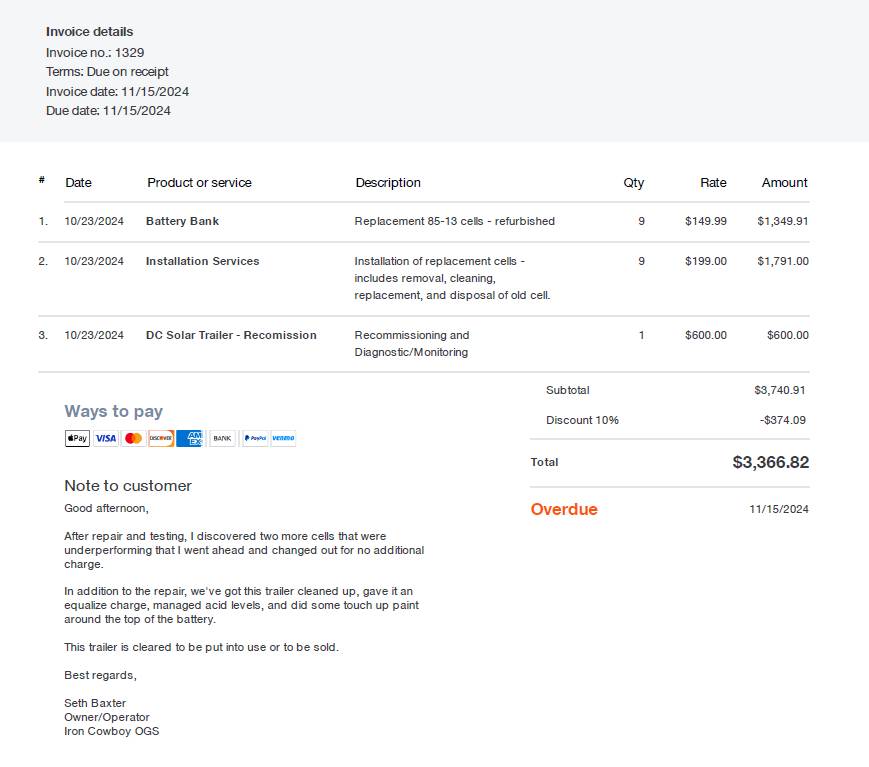Choose the Bank transfer icon
Screen dimensions: 869x767
tap(222, 438)
